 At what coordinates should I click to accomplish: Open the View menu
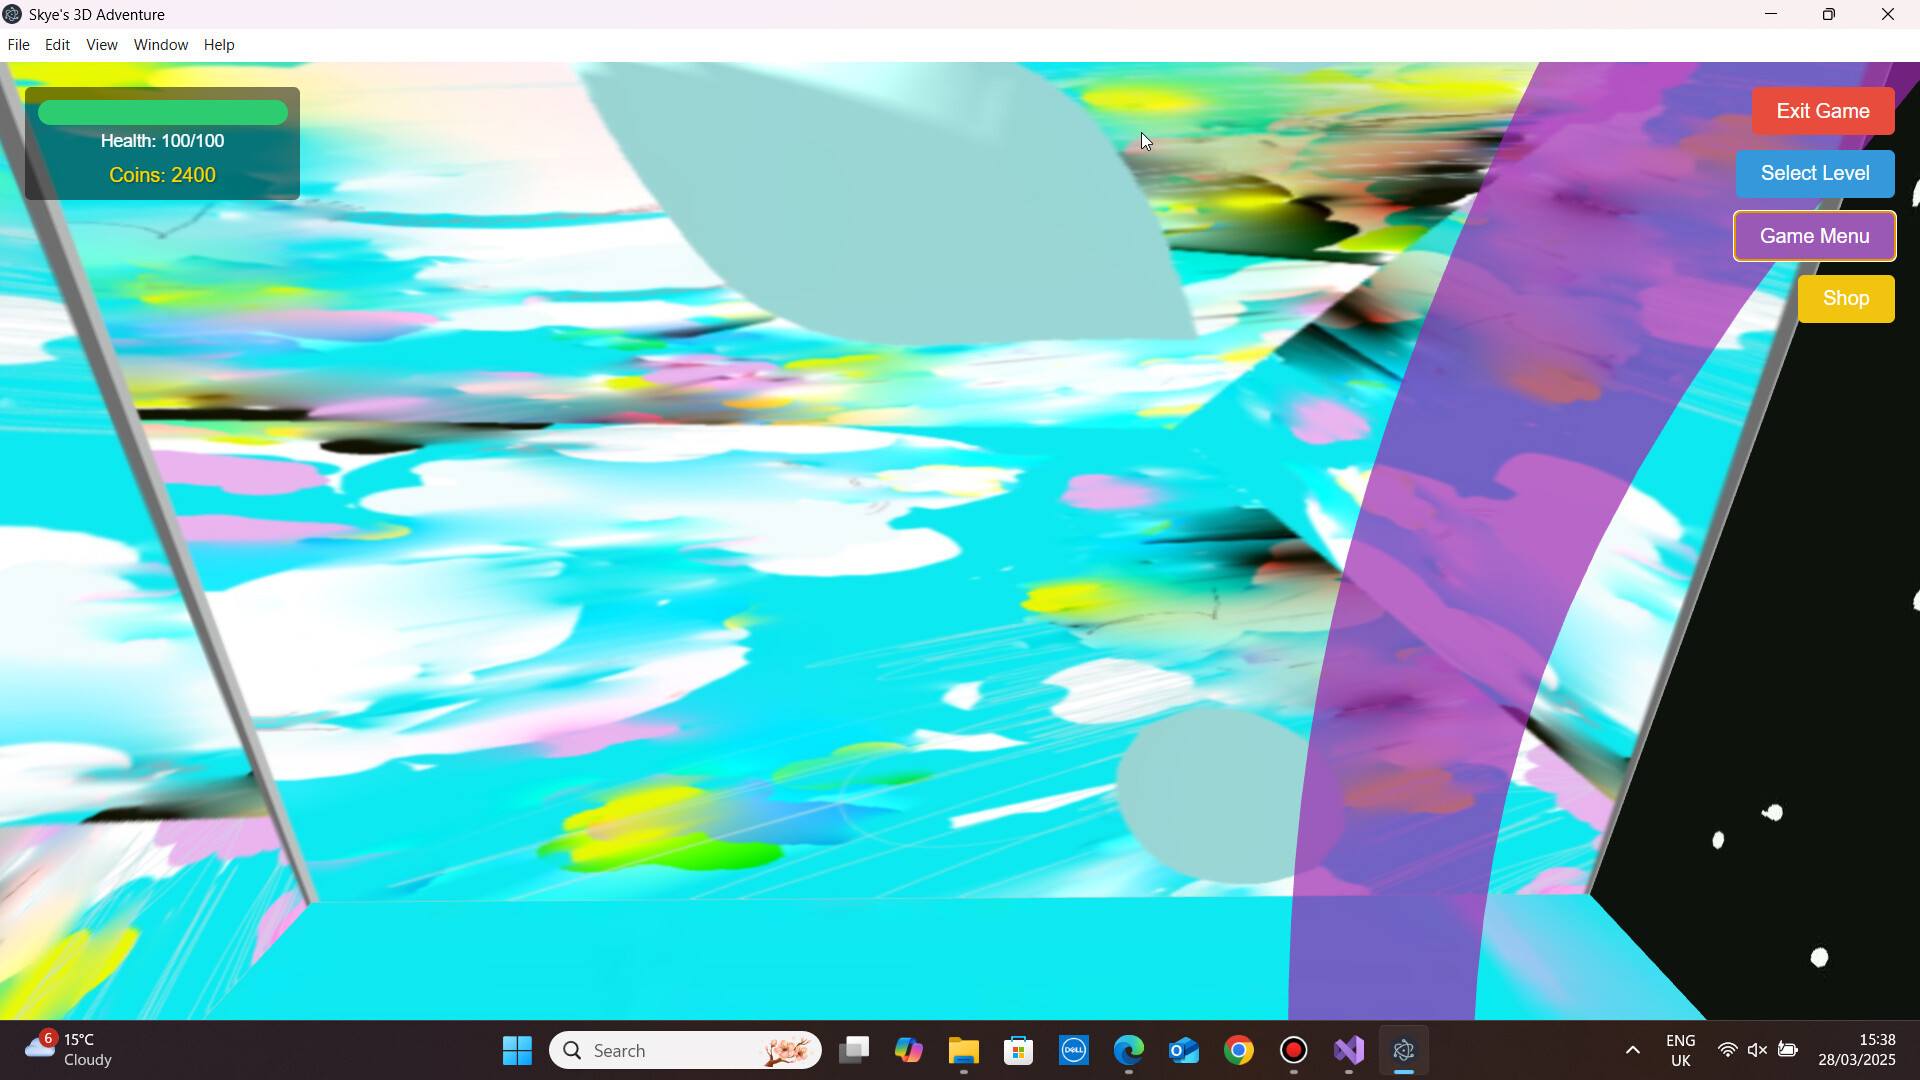click(x=101, y=45)
